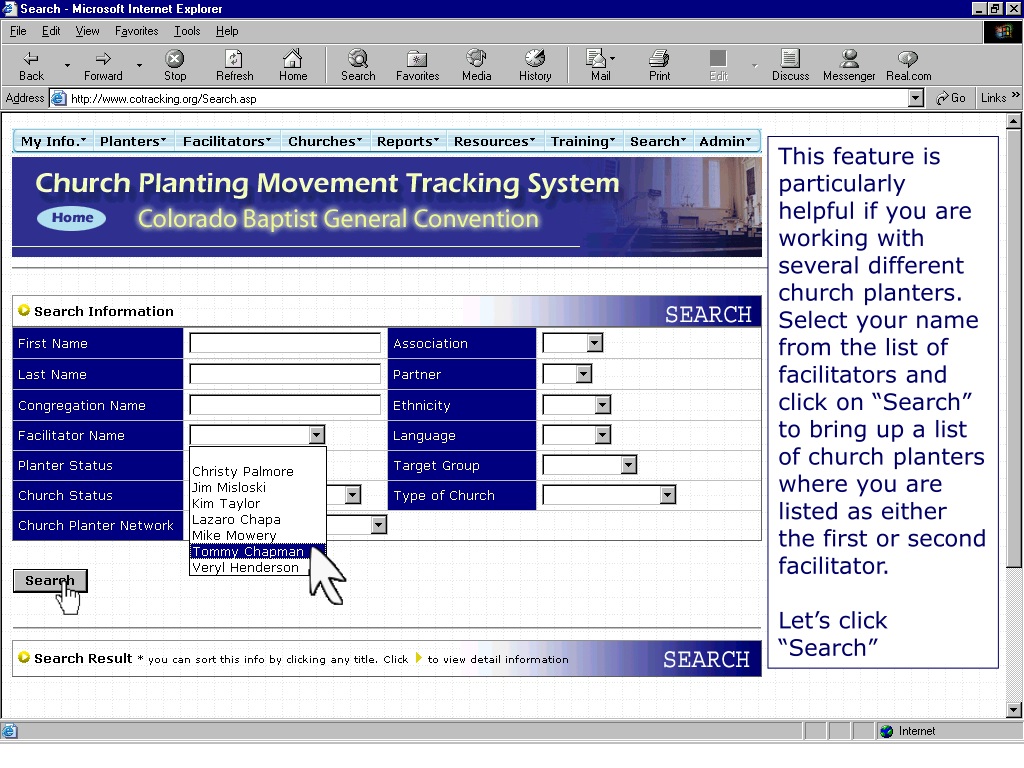The height and width of the screenshot is (768, 1024).
Task: Open the Help menu
Action: (227, 31)
